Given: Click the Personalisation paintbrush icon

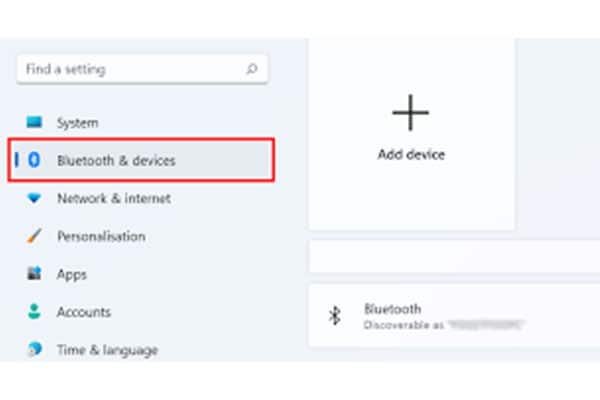Looking at the screenshot, I should 34,235.
